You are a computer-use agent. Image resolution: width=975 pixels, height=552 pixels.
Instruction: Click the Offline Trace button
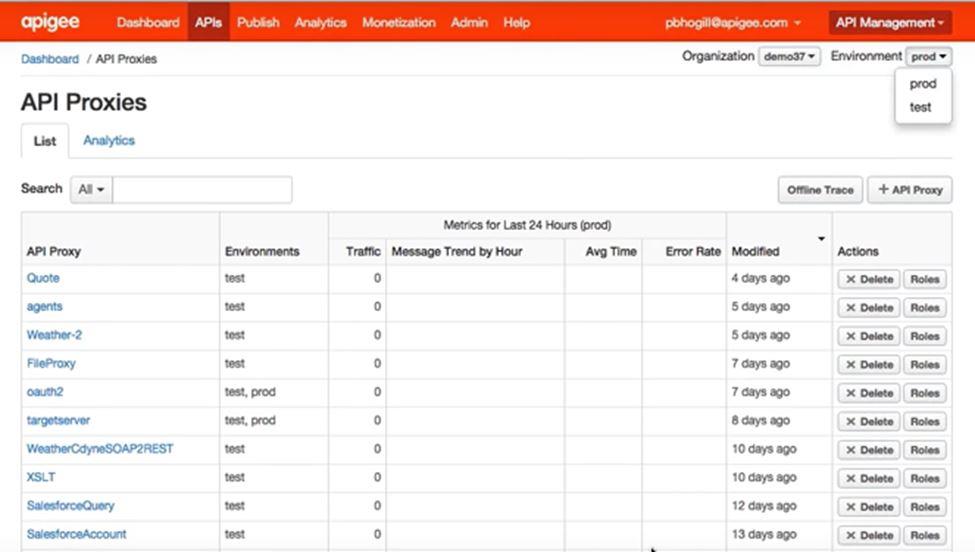click(x=820, y=190)
